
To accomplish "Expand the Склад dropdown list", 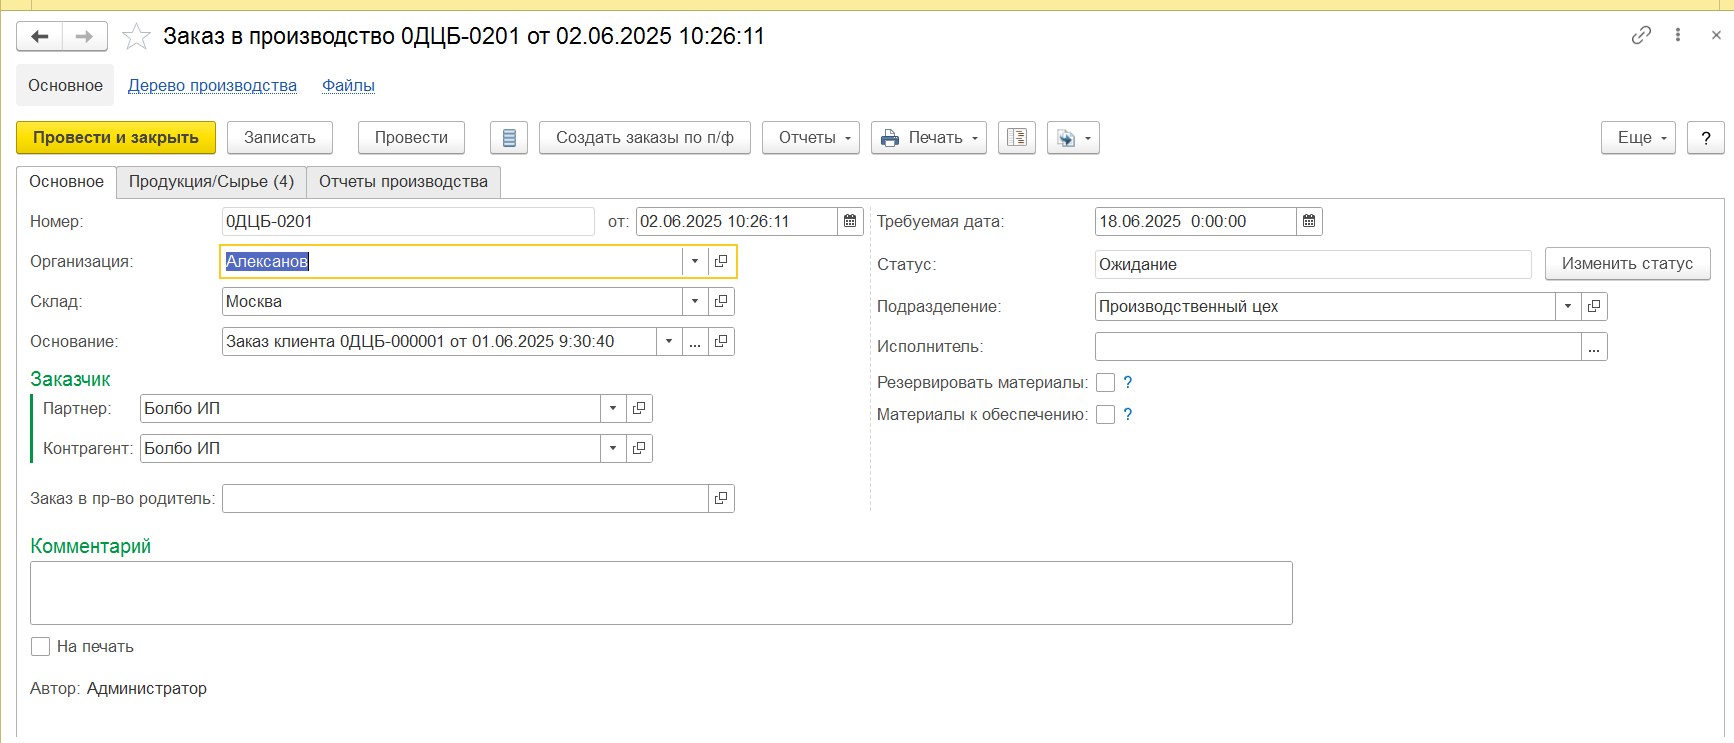I will 695,301.
